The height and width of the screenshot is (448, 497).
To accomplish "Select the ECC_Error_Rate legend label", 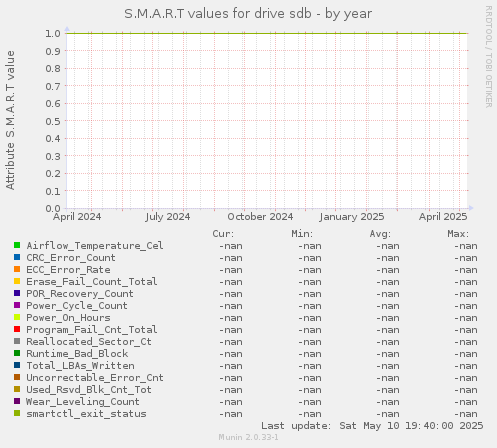I will tap(68, 270).
